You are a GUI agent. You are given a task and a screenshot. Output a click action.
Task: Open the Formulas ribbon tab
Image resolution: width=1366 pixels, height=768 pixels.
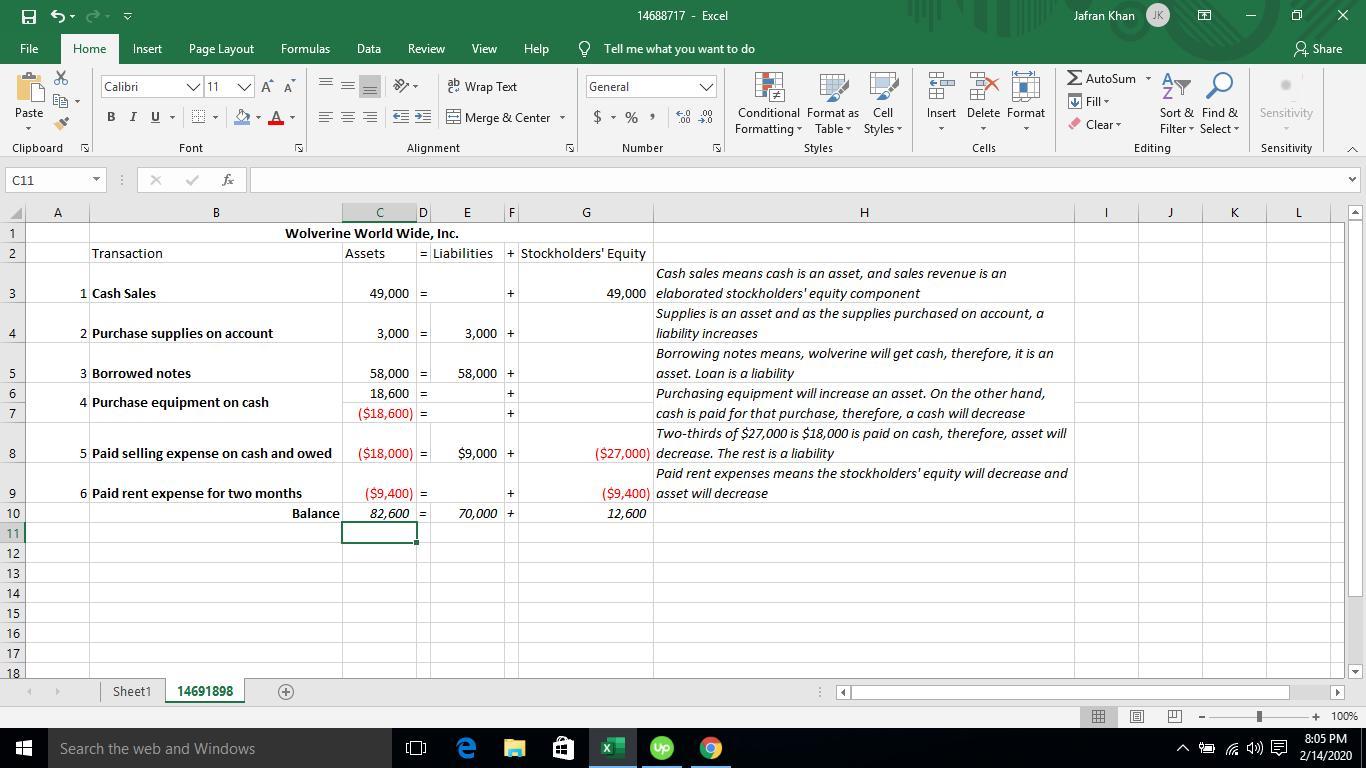305,49
